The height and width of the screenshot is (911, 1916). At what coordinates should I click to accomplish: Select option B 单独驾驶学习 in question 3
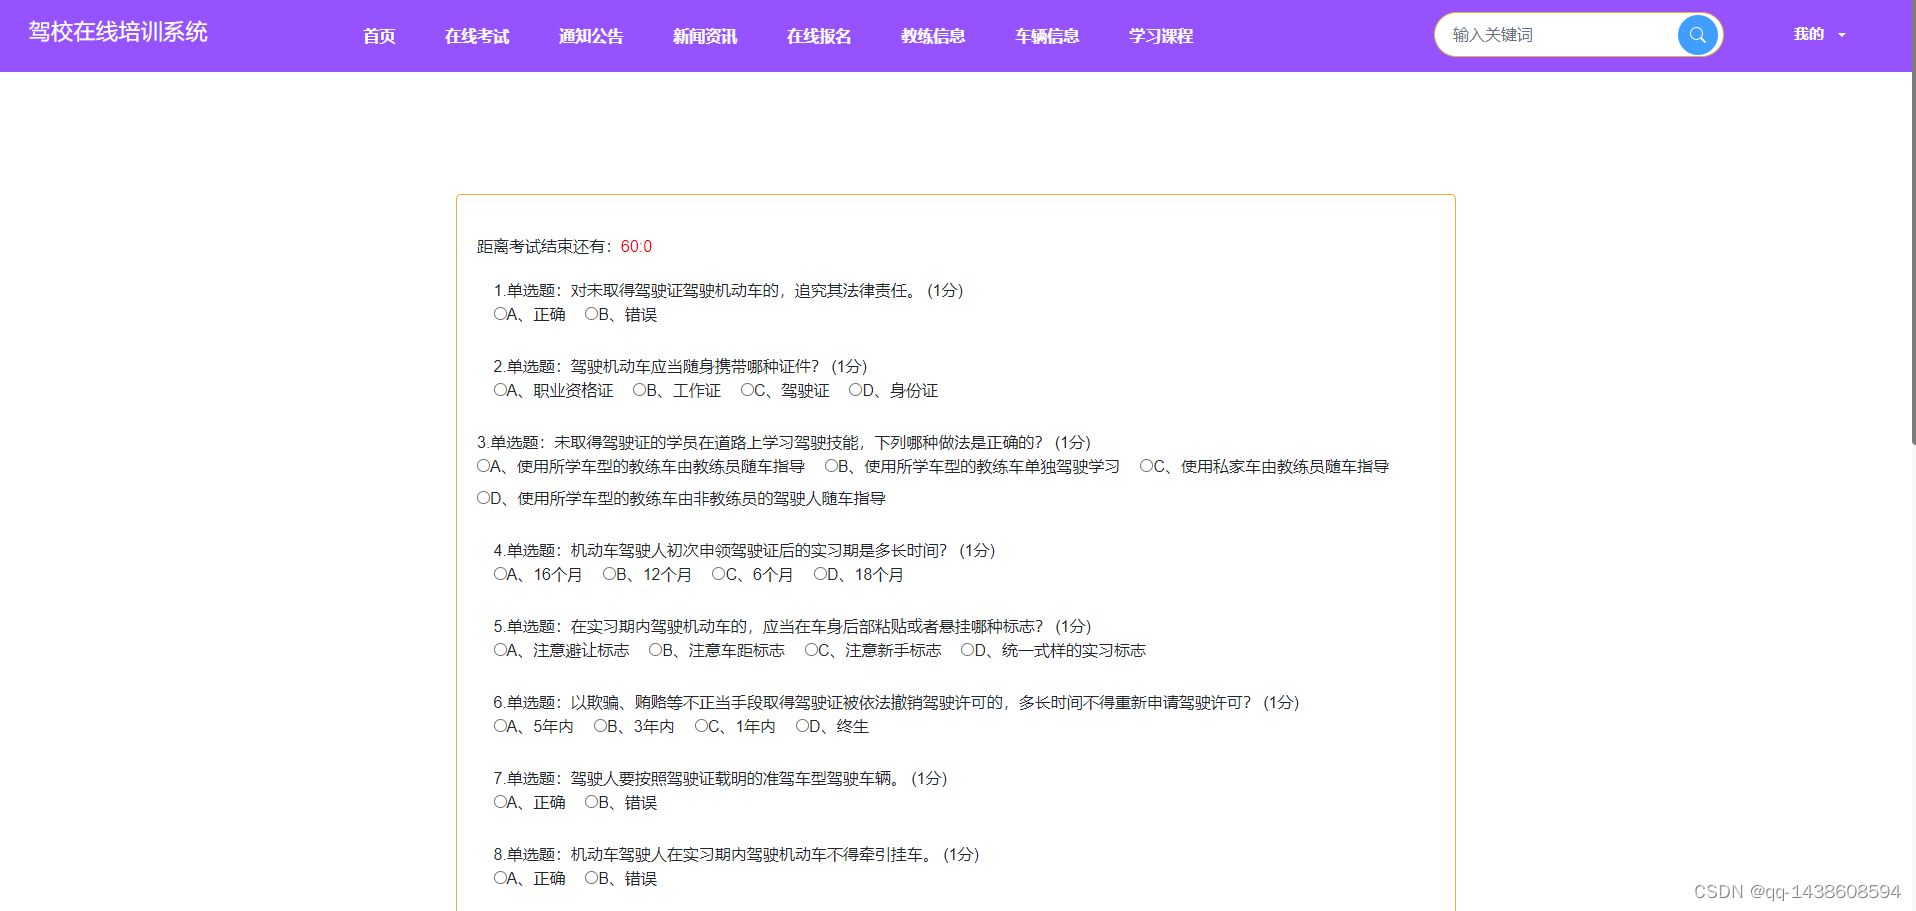pos(831,466)
